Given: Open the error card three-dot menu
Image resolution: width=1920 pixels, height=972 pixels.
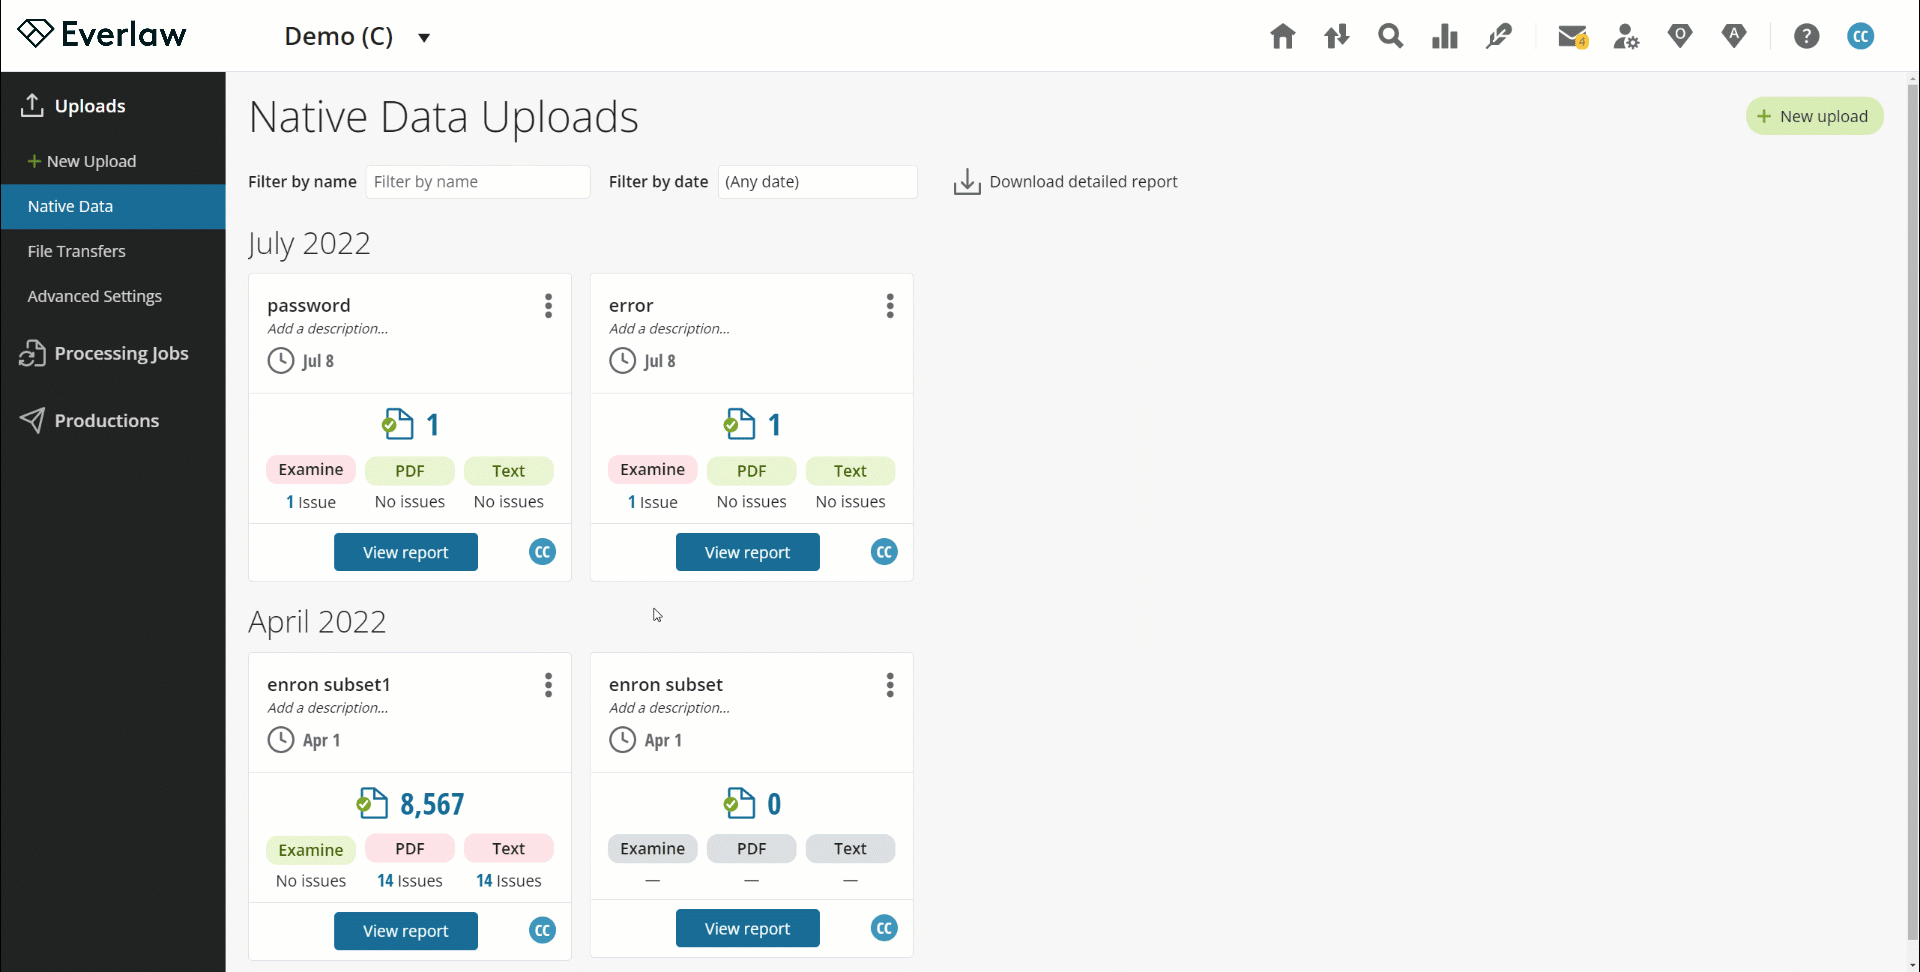Looking at the screenshot, I should [x=890, y=306].
